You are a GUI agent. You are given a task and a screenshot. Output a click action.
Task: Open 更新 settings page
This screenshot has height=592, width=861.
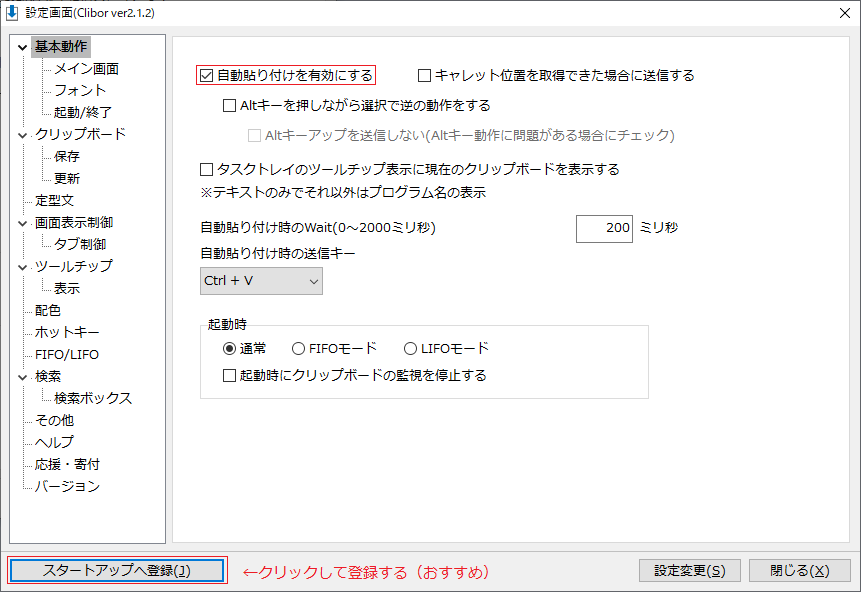tap(67, 178)
